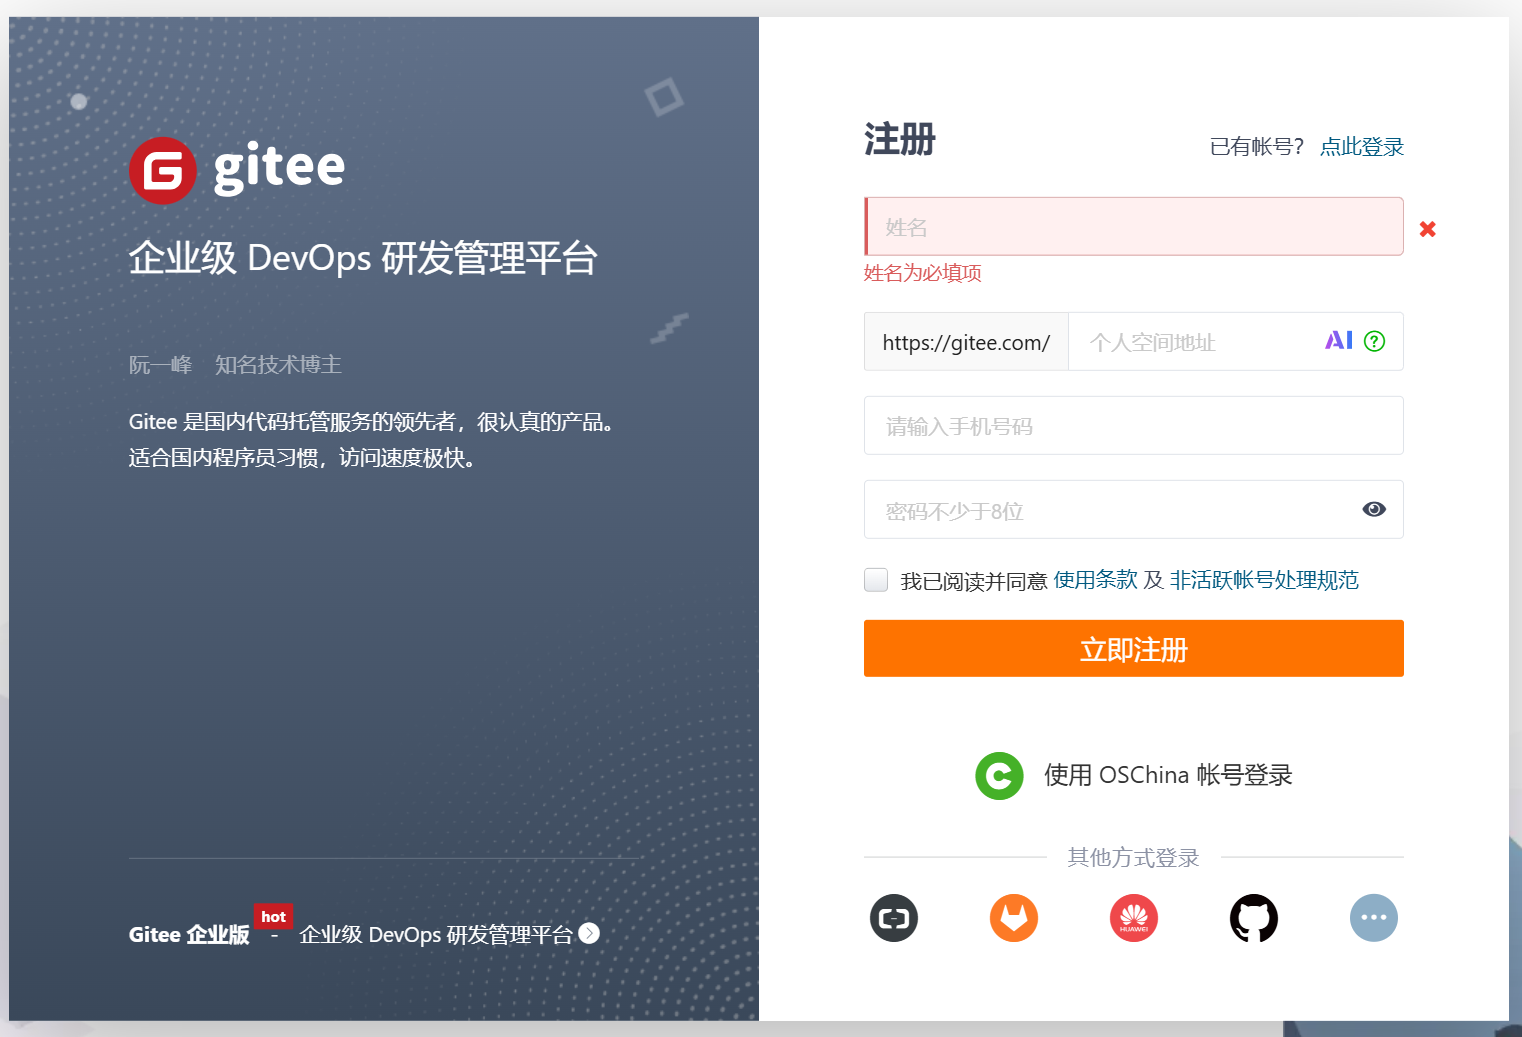Click the red hot badge
Viewport: 1522px width, 1037px height.
(x=273, y=916)
